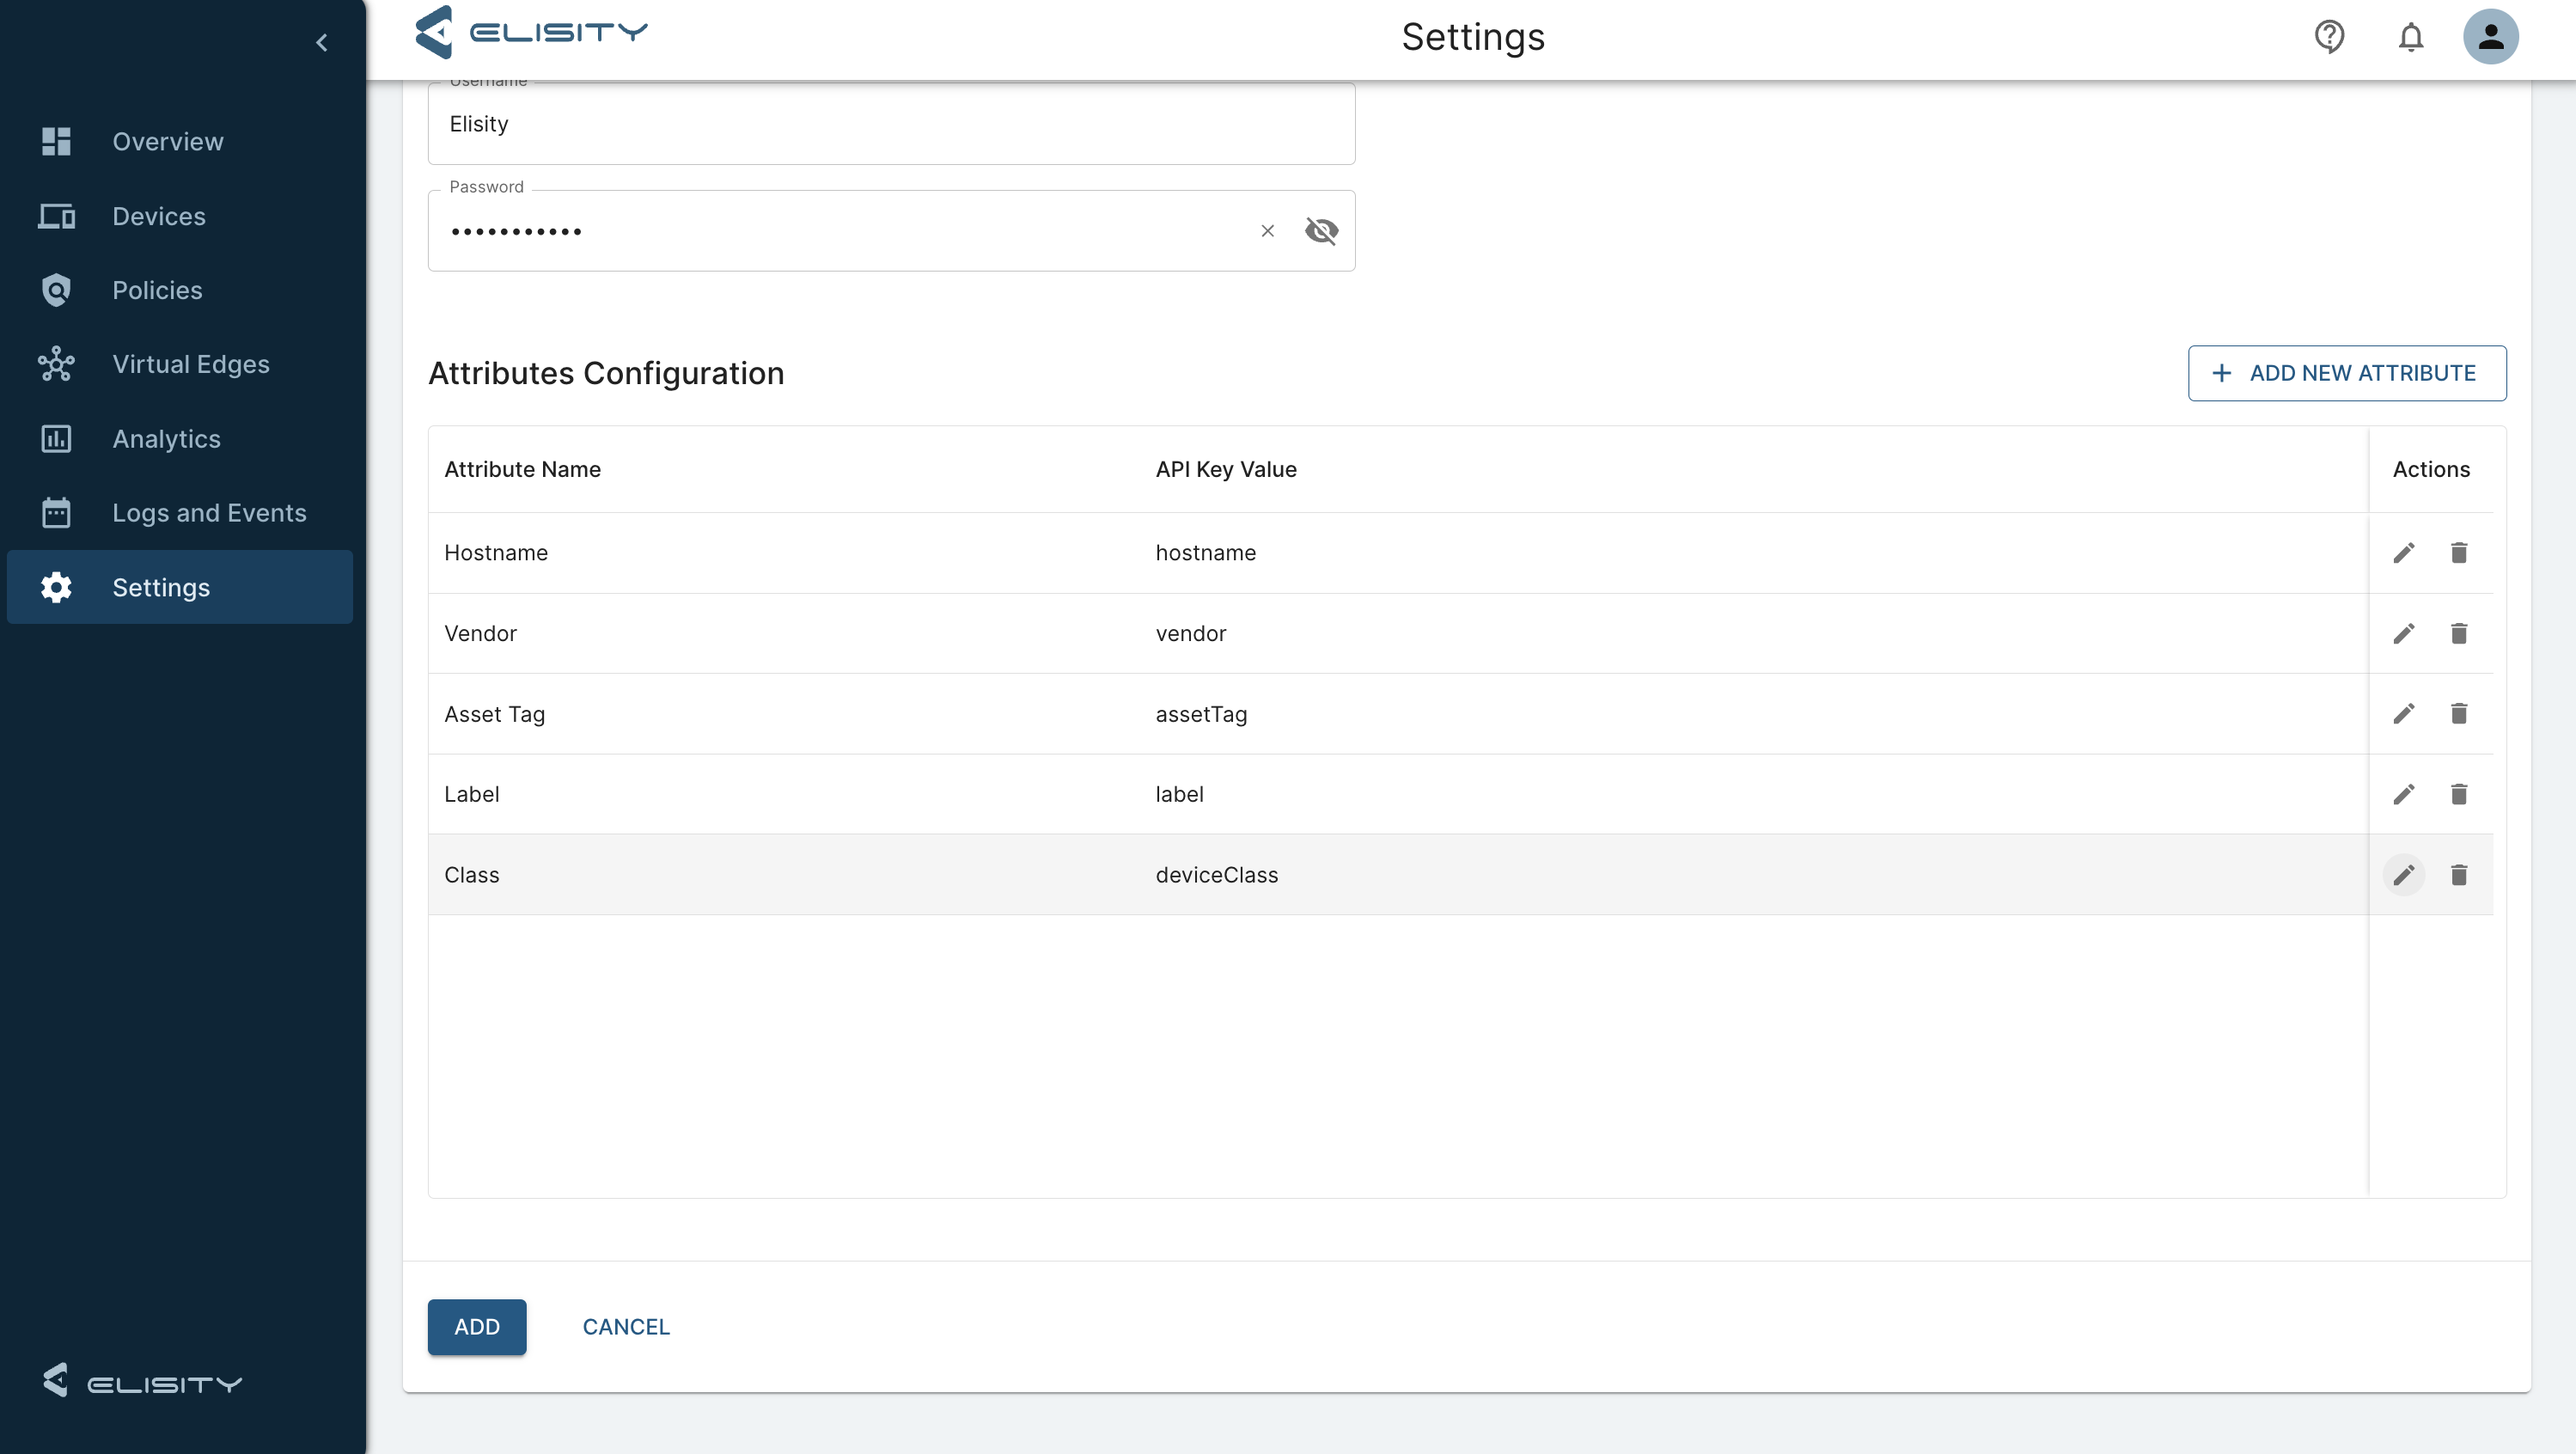This screenshot has width=2576, height=1454.
Task: Delete the Asset Tag attribute
Action: tap(2459, 714)
